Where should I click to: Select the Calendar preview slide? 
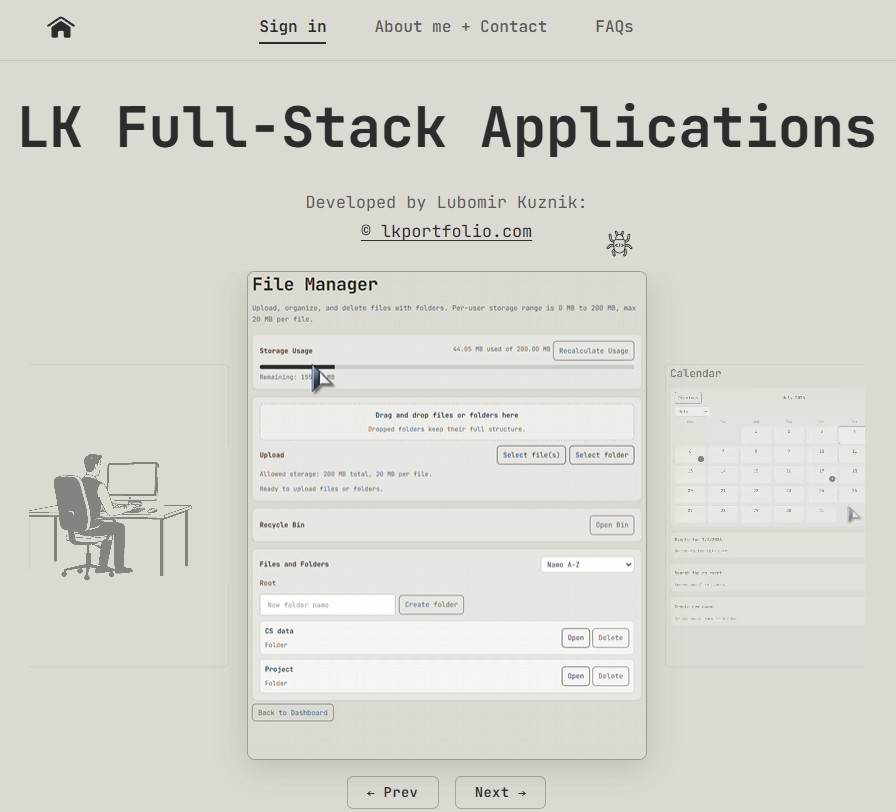click(x=765, y=515)
